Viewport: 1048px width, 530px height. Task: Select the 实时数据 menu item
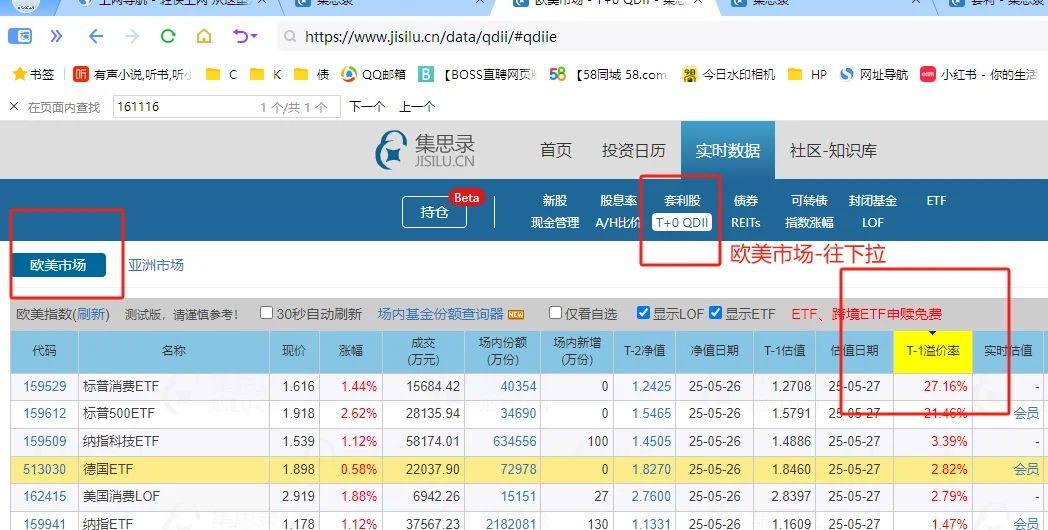tap(728, 150)
